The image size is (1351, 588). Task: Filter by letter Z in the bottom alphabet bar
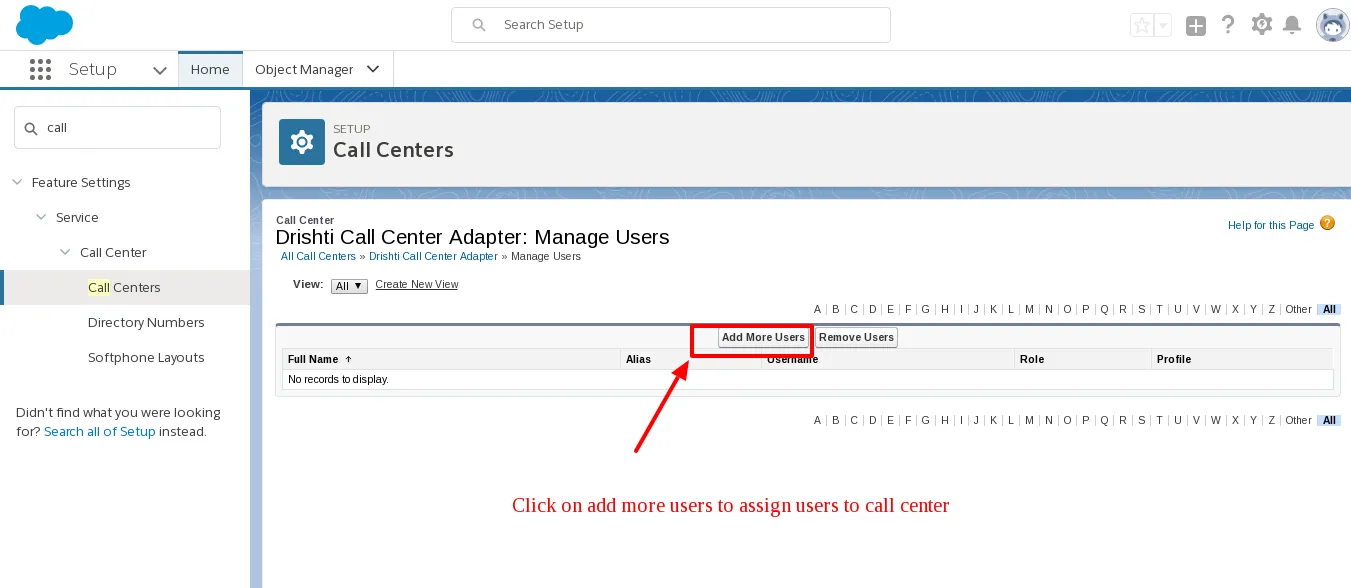(x=1271, y=421)
